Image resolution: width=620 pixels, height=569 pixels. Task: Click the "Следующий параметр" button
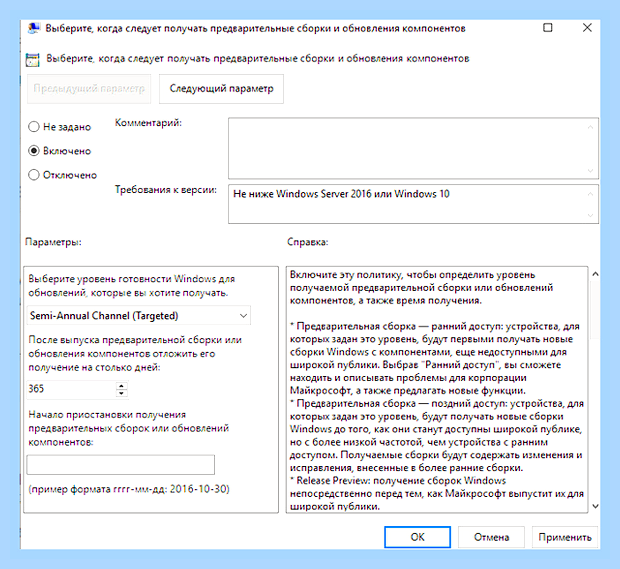pos(221,89)
